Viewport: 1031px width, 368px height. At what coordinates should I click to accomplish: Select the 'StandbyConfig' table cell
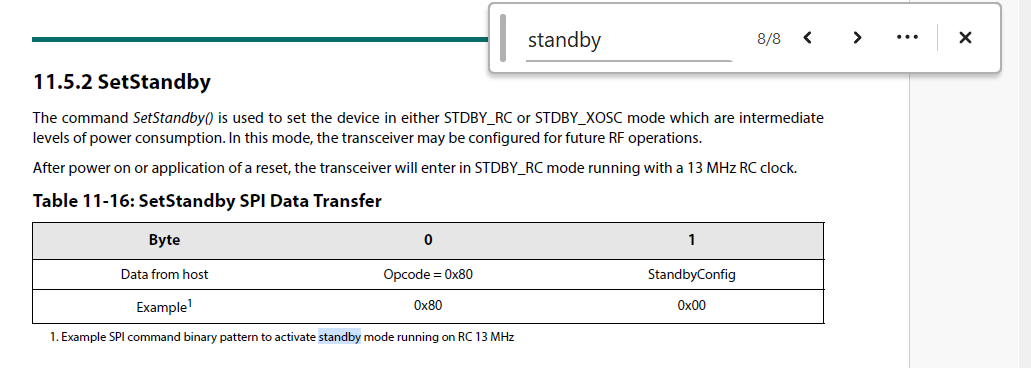point(691,274)
